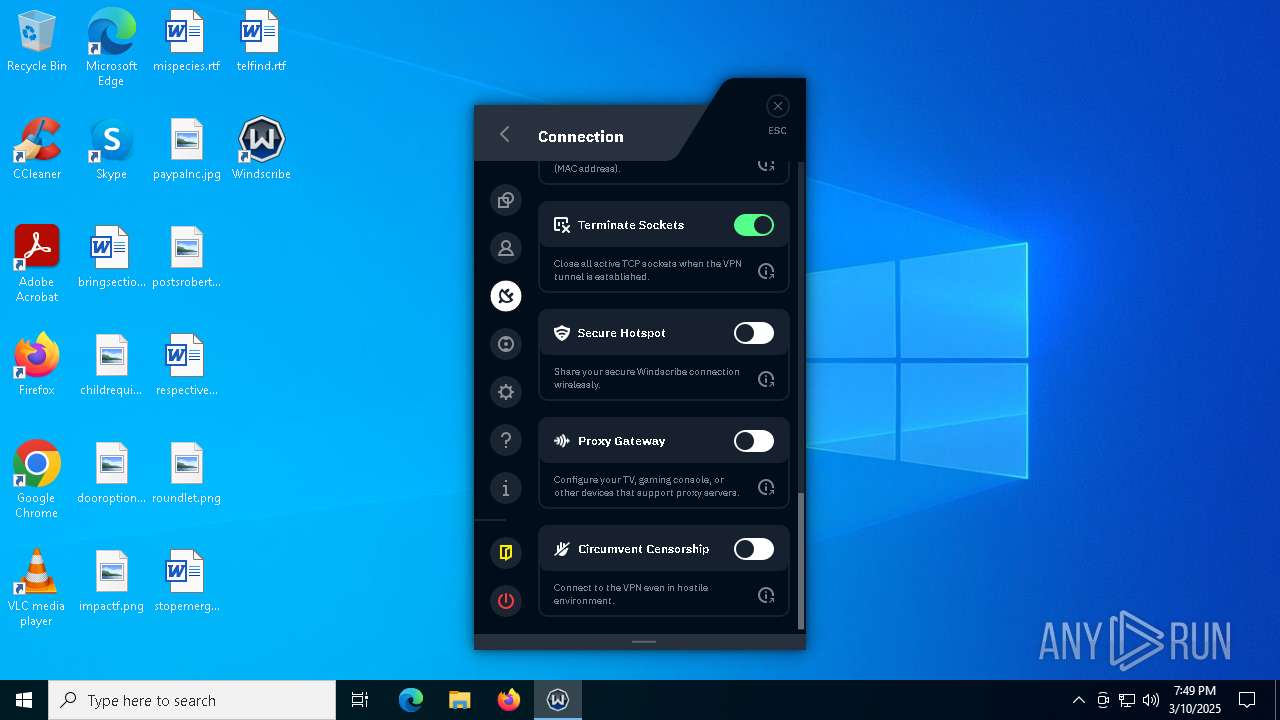
Task: Open File Explorer from the taskbar
Action: 460,700
